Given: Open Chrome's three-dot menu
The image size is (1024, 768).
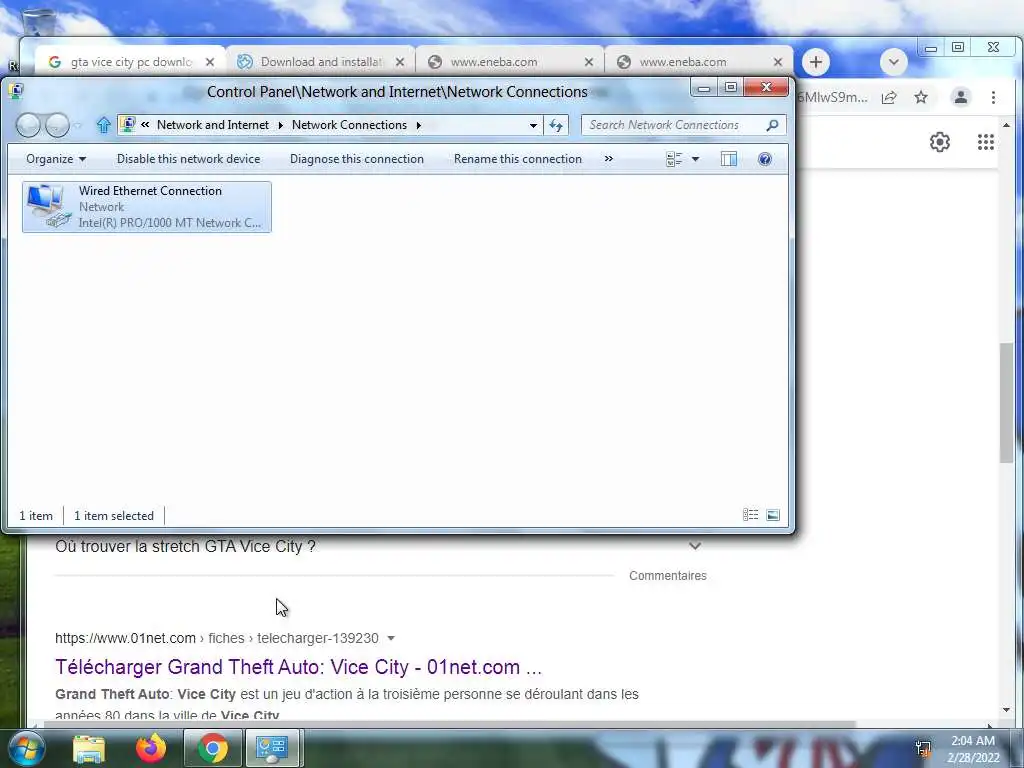Looking at the screenshot, I should [993, 97].
